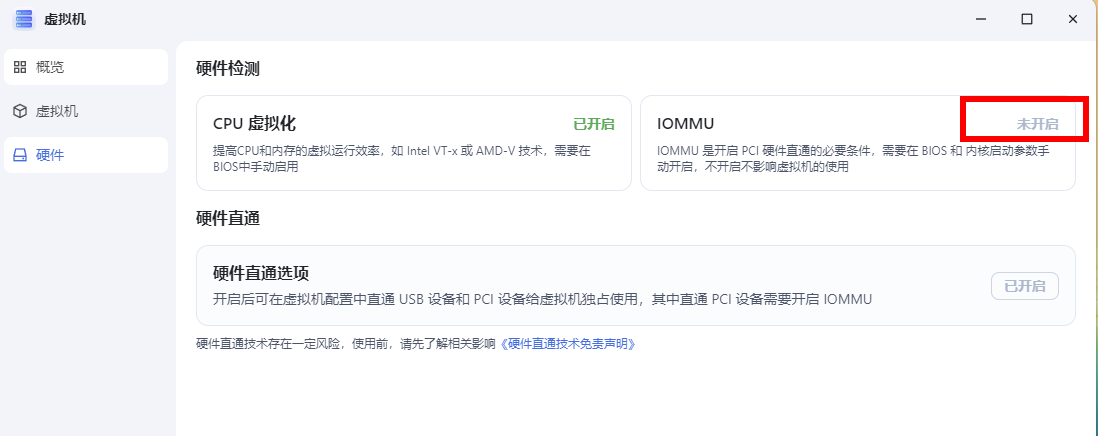
Task: Open the 《硬件直通技术免责声明》 link
Action: pyautogui.click(x=568, y=344)
